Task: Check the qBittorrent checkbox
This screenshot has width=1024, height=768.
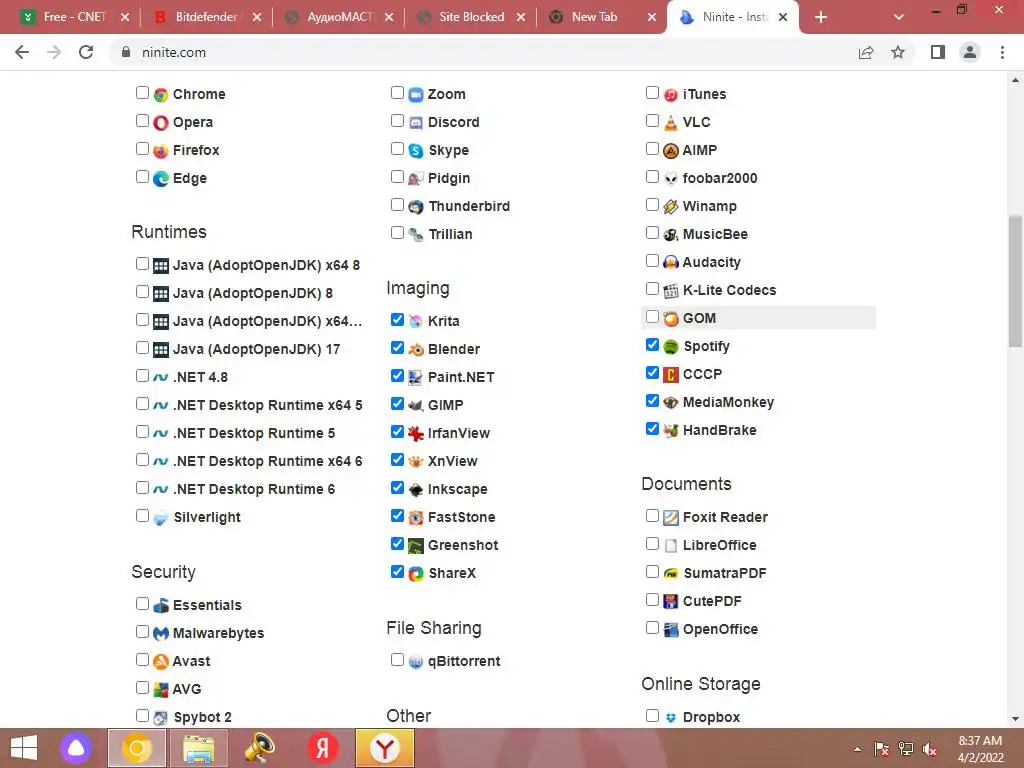Action: click(x=397, y=660)
